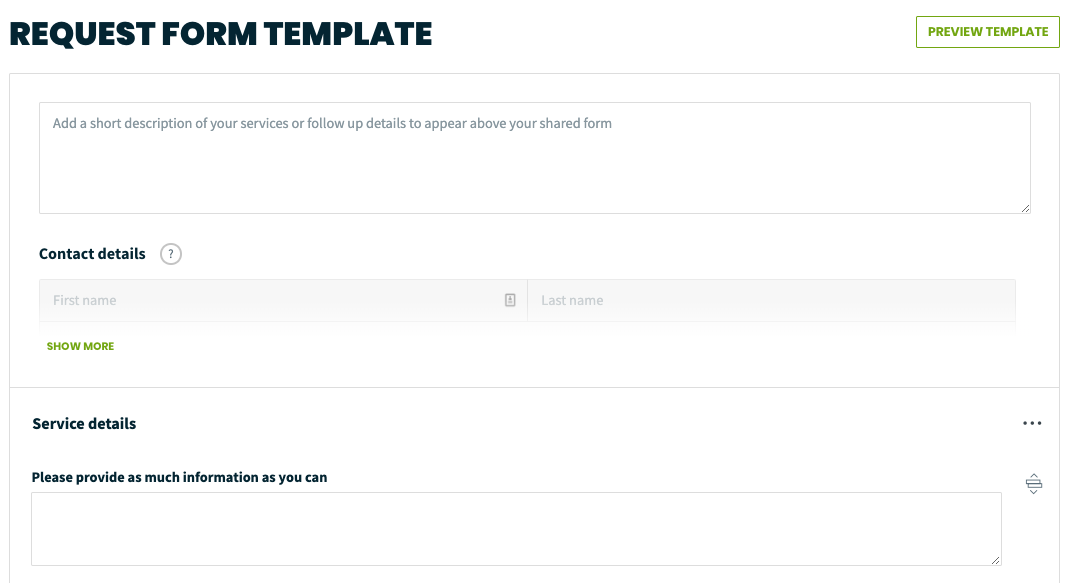Click the Contact details help question mark icon
The height and width of the screenshot is (583, 1070).
(x=171, y=254)
